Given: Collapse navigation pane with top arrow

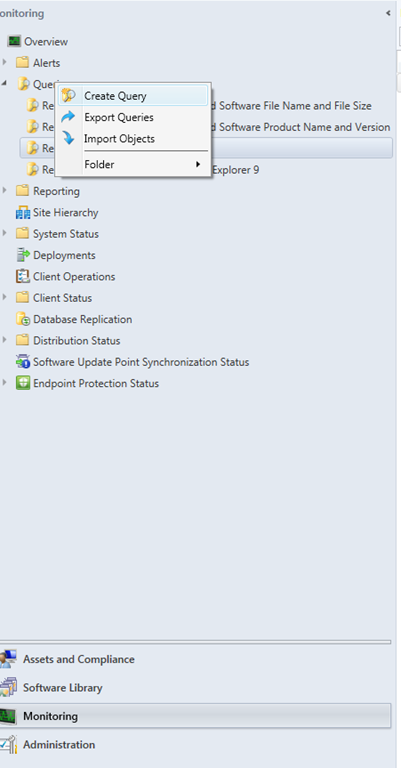Looking at the screenshot, I should [x=388, y=13].
